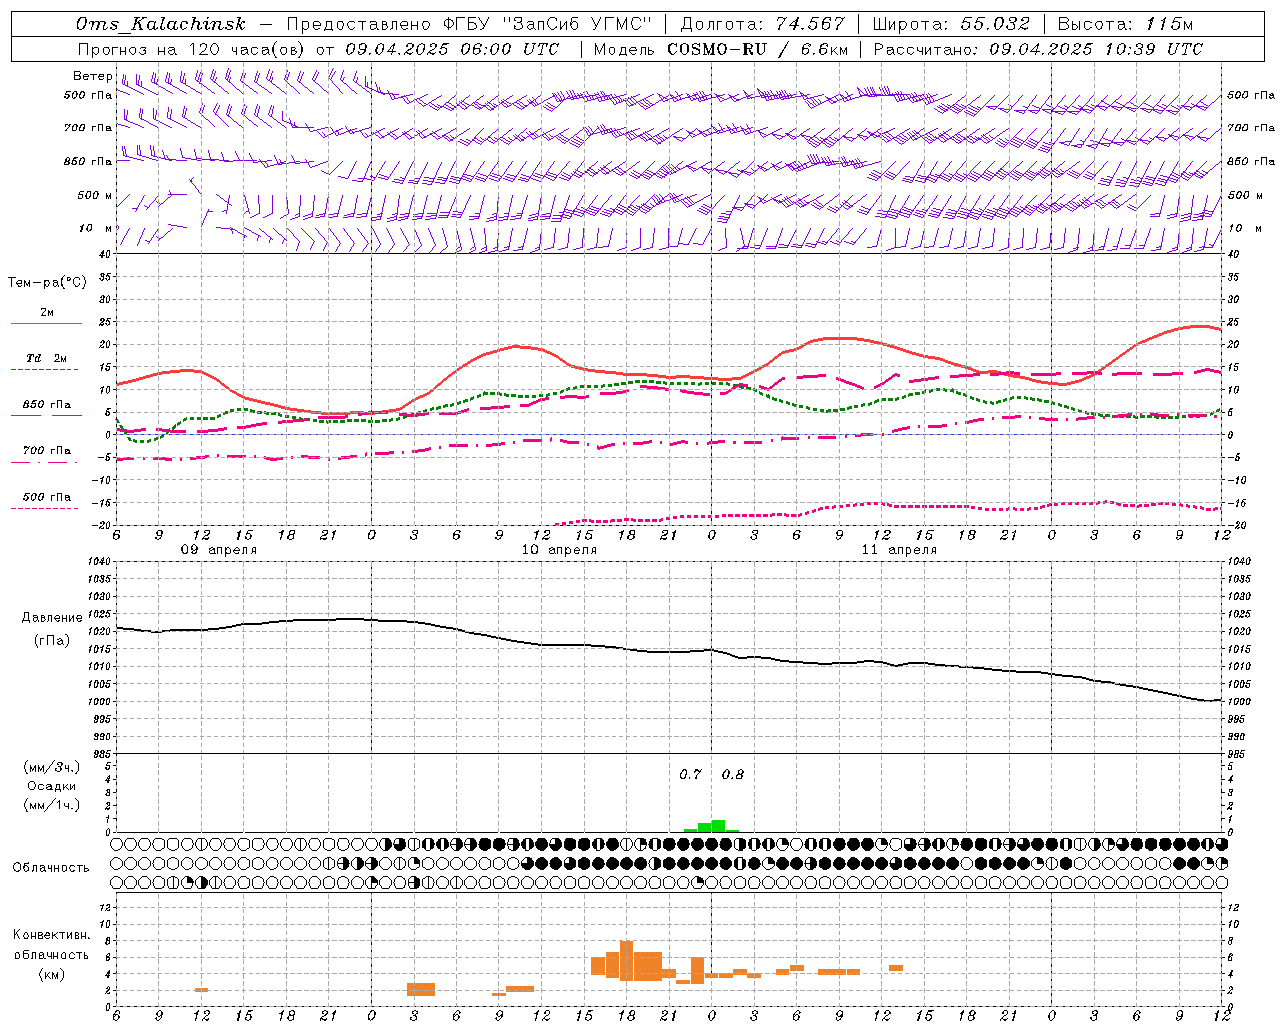Select the 2м temperature legend entry
Image resolution: width=1280 pixels, height=1024 pixels.
(x=46, y=313)
